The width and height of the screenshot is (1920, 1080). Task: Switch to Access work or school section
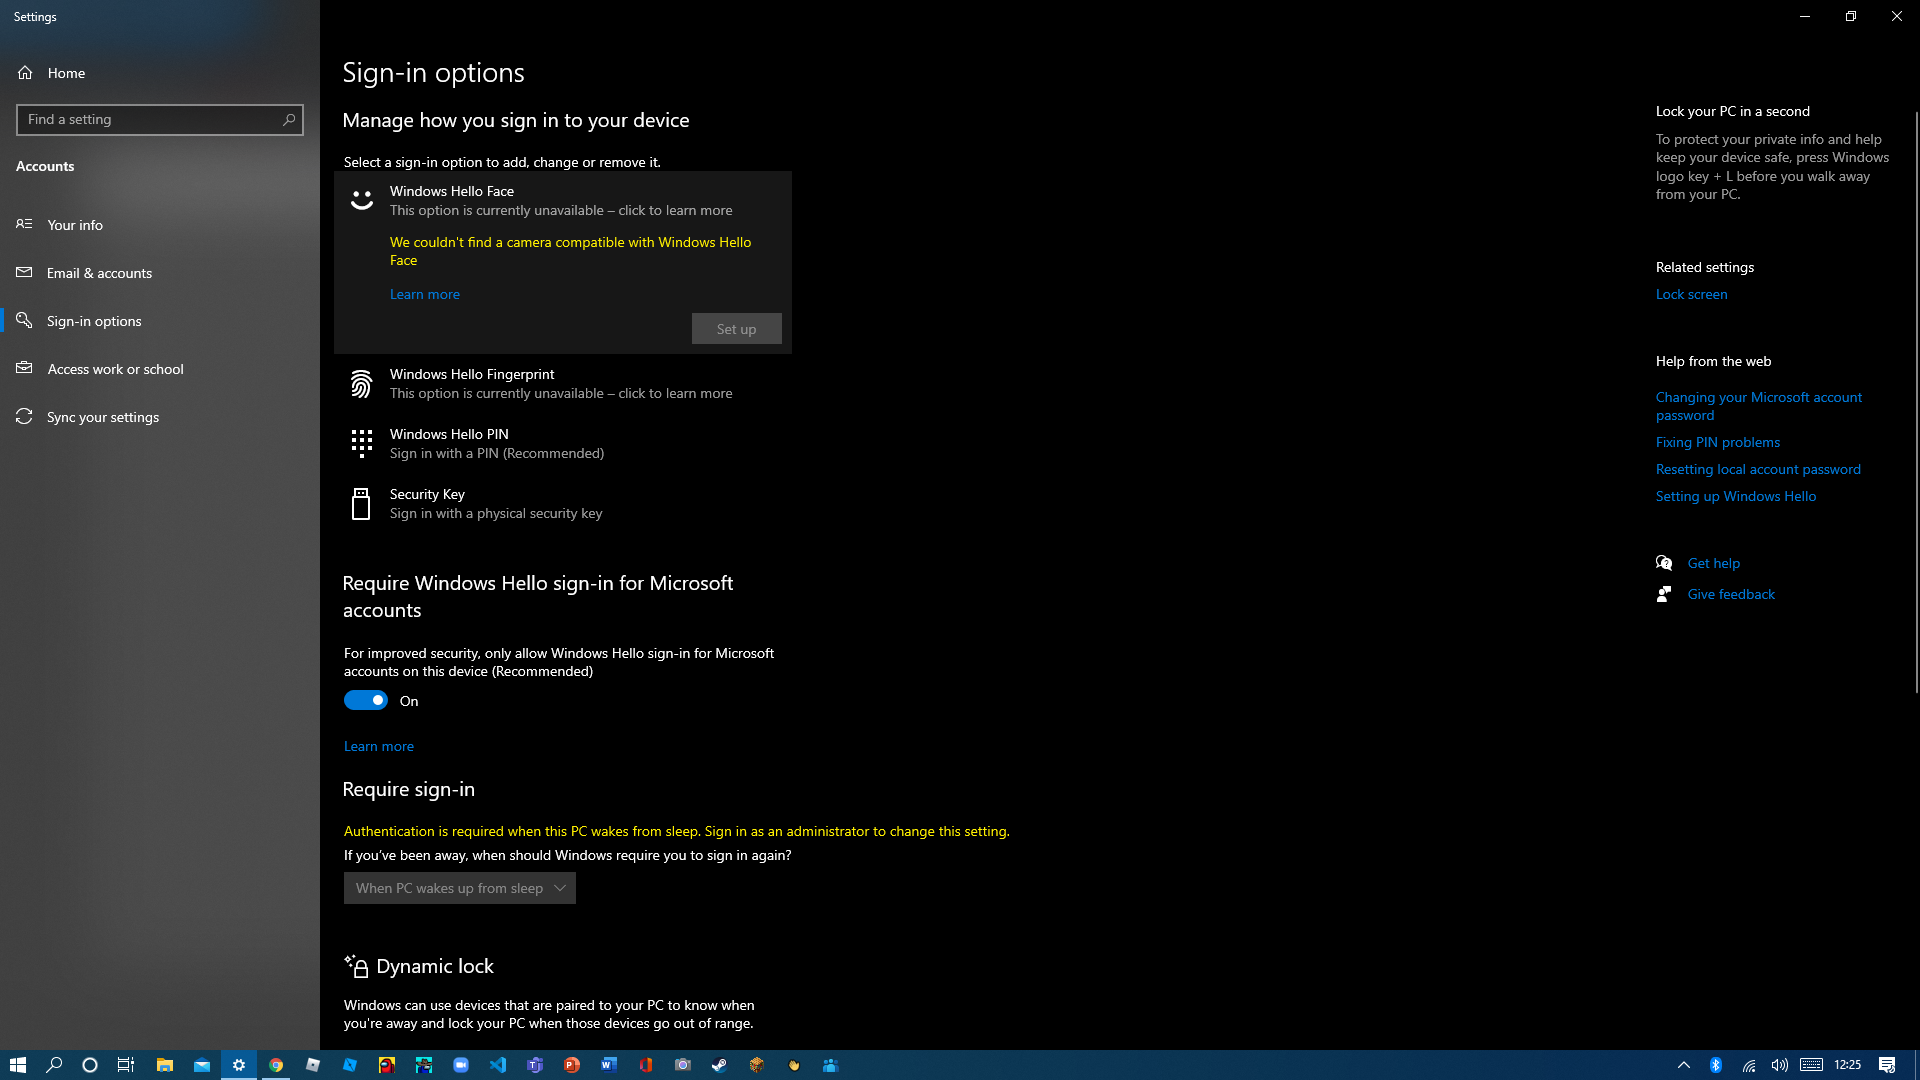(x=25, y=368)
